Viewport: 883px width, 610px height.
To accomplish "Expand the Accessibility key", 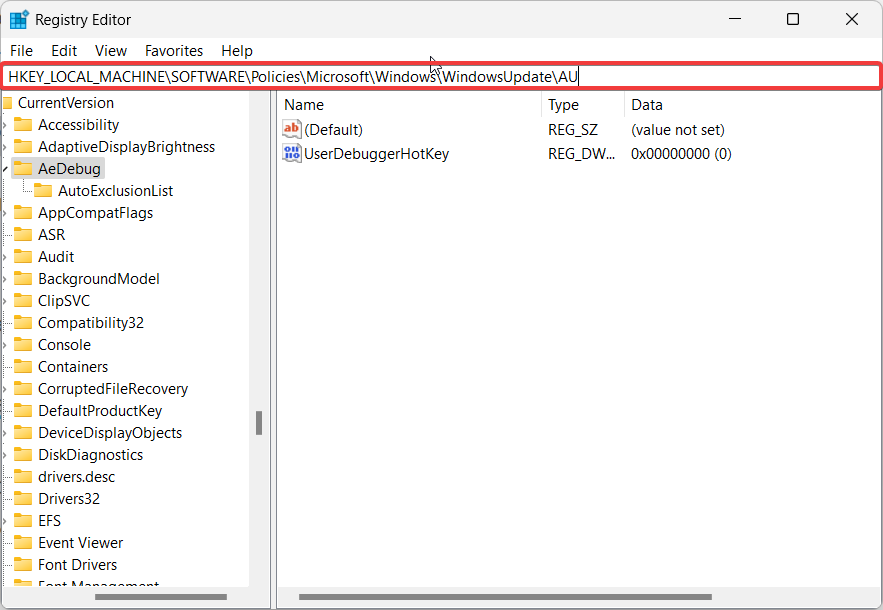I will 5,125.
